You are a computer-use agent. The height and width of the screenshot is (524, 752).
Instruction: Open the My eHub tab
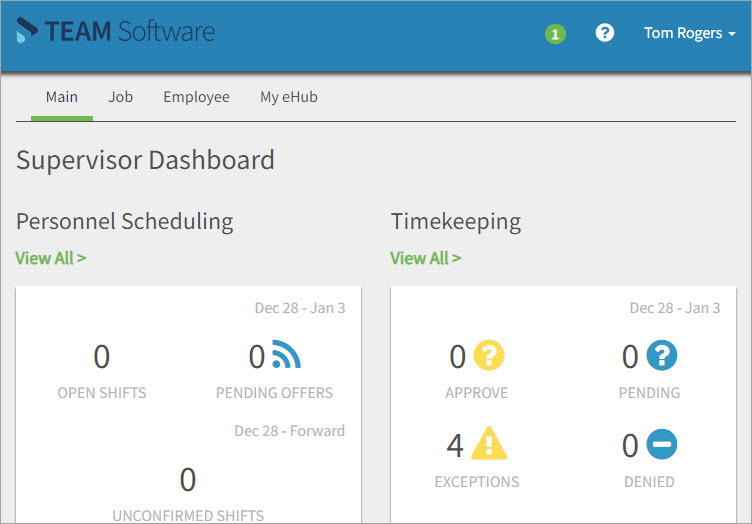pos(289,97)
